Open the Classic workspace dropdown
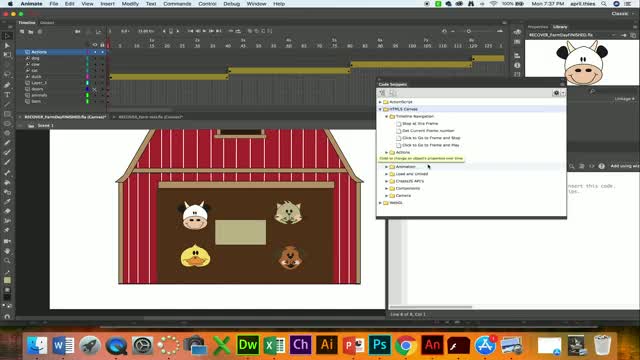640x360 pixels. (x=623, y=13)
